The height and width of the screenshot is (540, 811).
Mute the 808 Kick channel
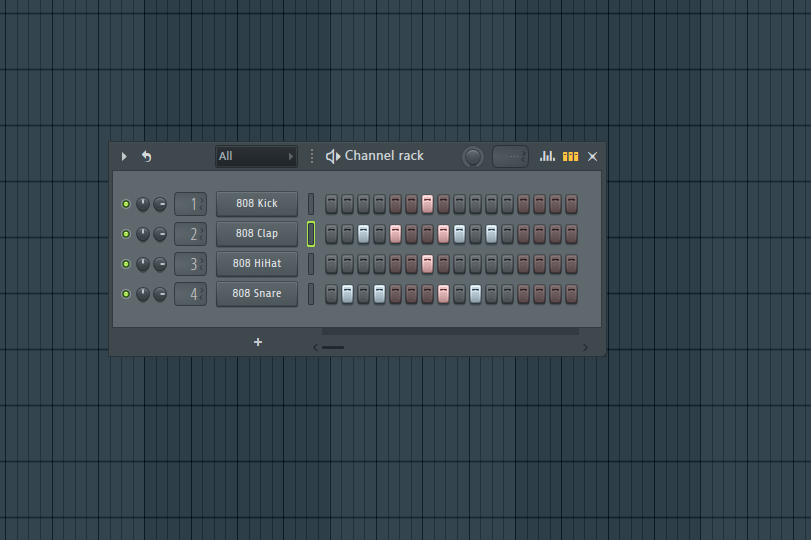(x=126, y=204)
